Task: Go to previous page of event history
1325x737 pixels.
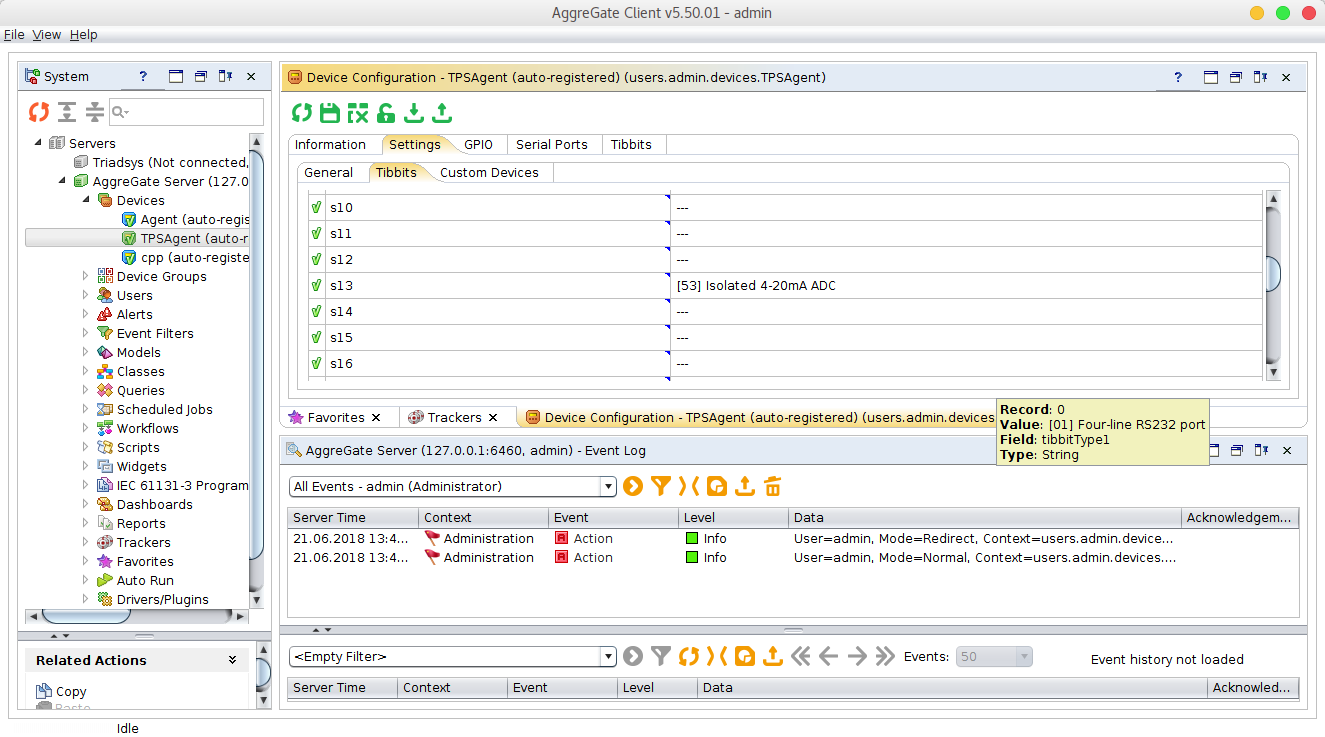Action: pyautogui.click(x=828, y=656)
